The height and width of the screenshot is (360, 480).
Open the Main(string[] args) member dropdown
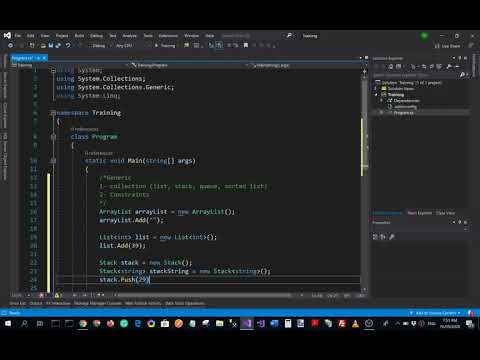pyautogui.click(x=305, y=65)
